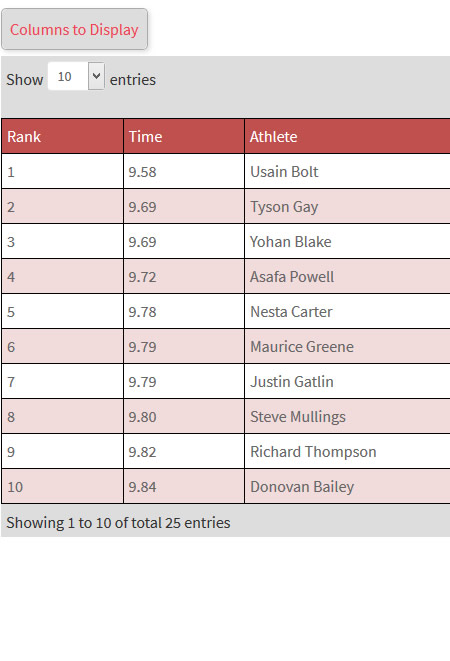450x661 pixels.
Task: Sort table by Rank column header
Action: point(62,136)
